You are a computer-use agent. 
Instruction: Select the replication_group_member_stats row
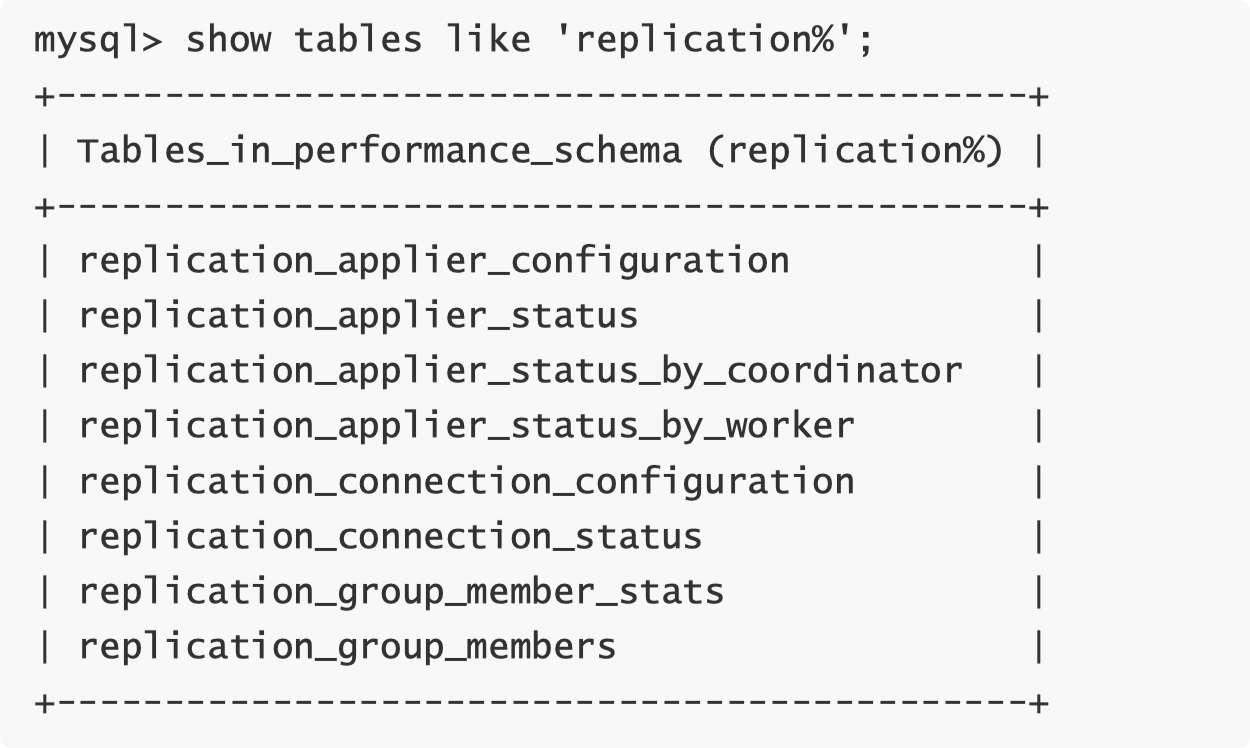click(x=401, y=592)
